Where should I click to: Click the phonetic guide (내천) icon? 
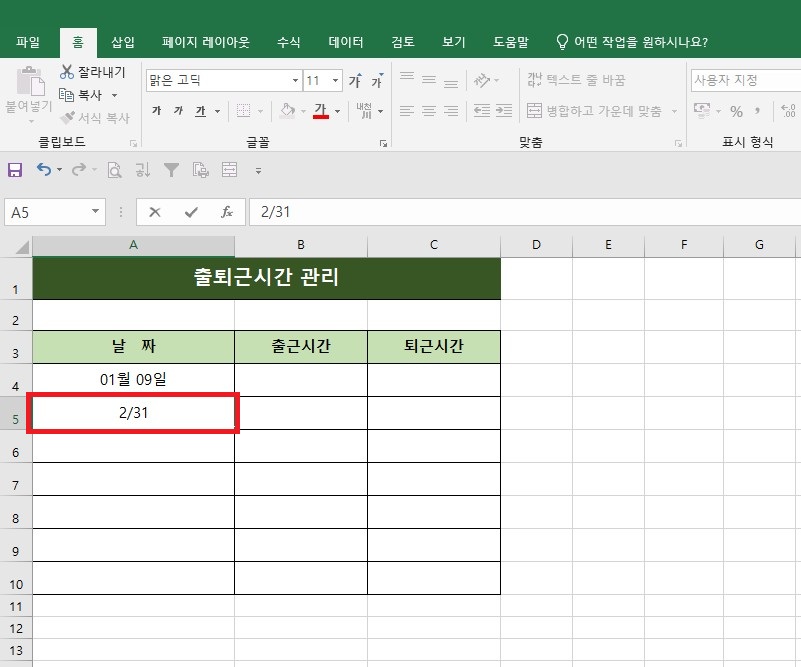(x=364, y=110)
